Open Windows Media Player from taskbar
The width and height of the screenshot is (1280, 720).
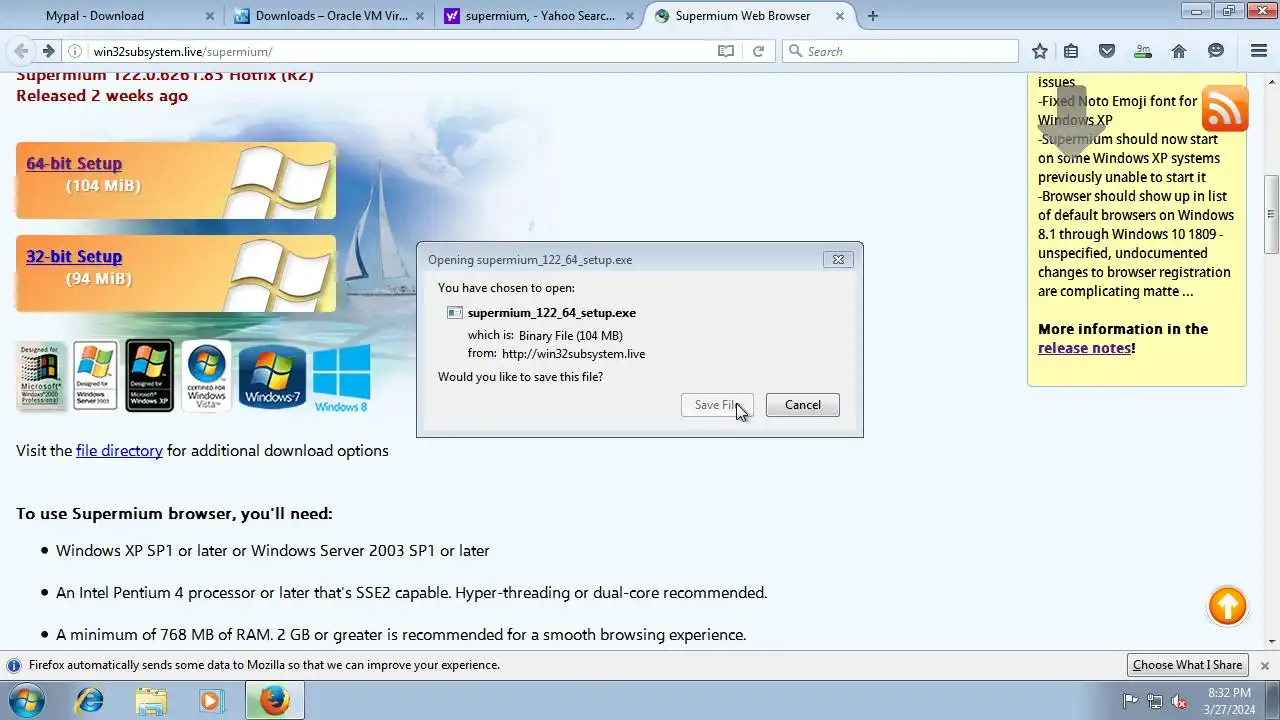(x=211, y=700)
